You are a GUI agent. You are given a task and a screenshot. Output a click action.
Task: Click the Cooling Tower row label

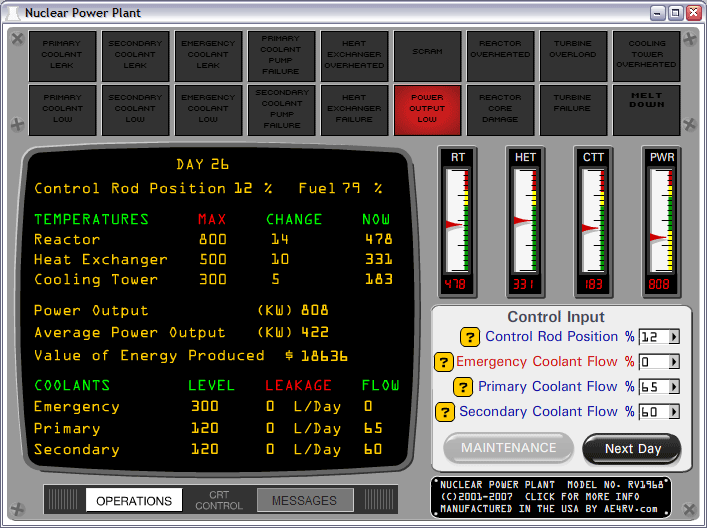click(96, 280)
